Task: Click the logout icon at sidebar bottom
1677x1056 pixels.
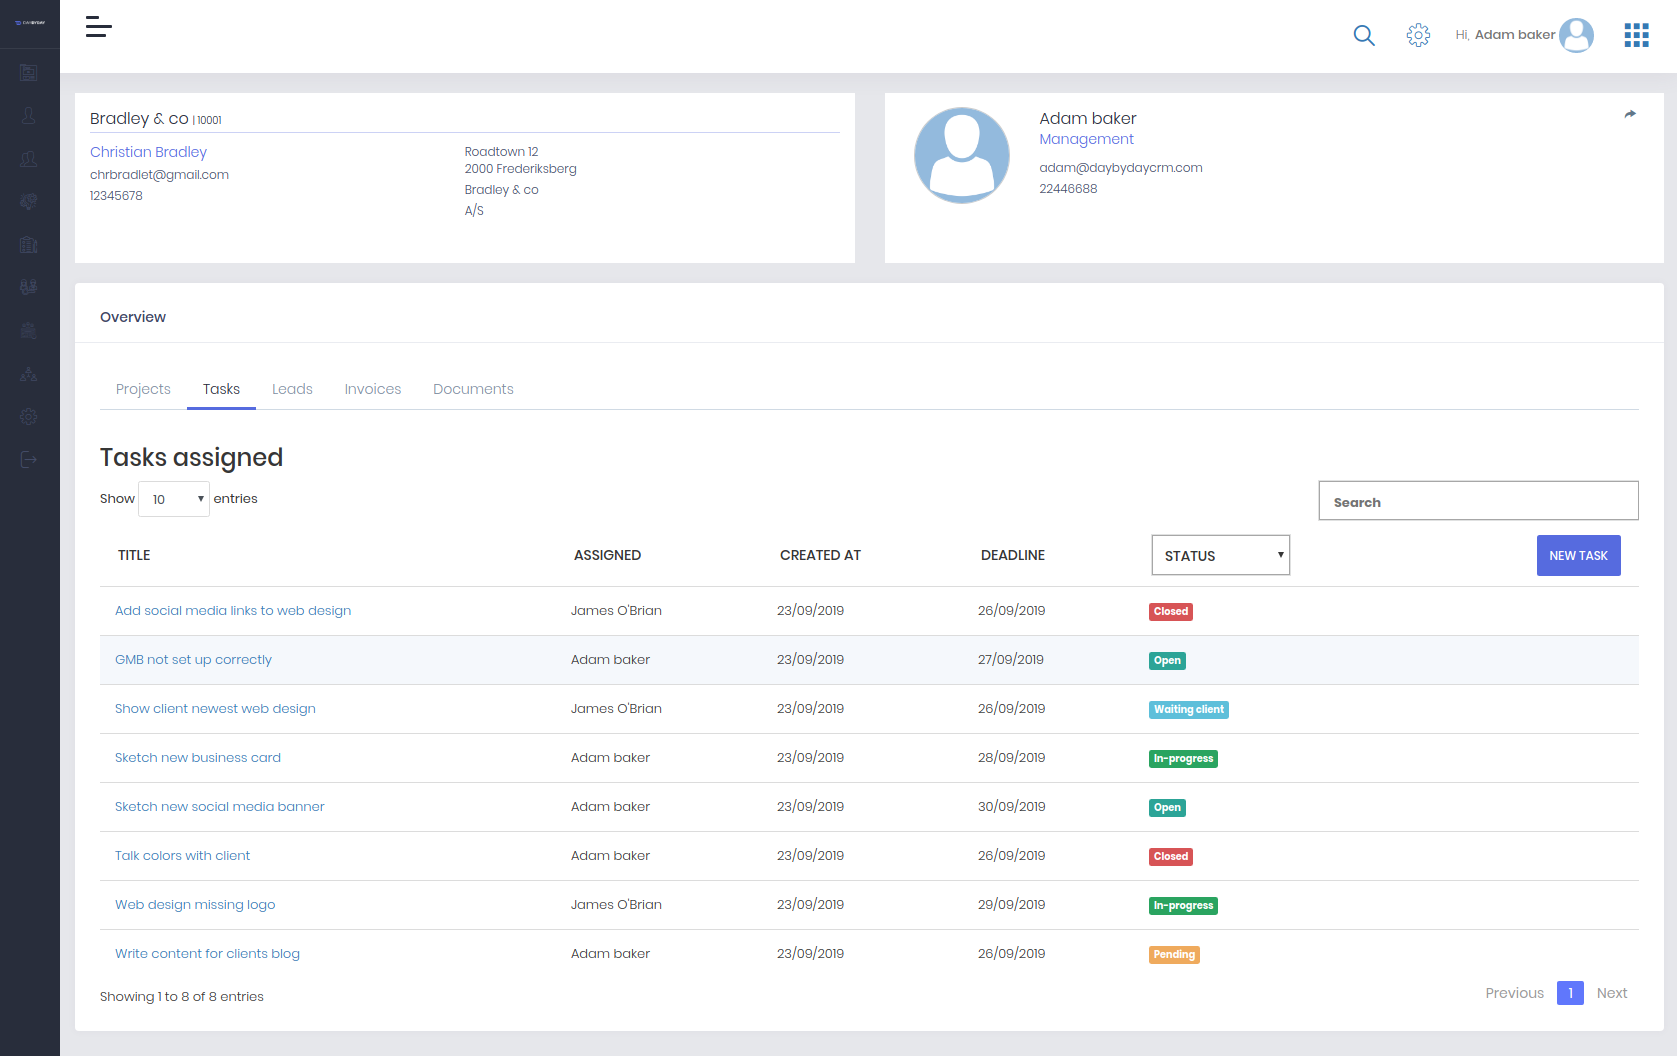Action: (28, 459)
